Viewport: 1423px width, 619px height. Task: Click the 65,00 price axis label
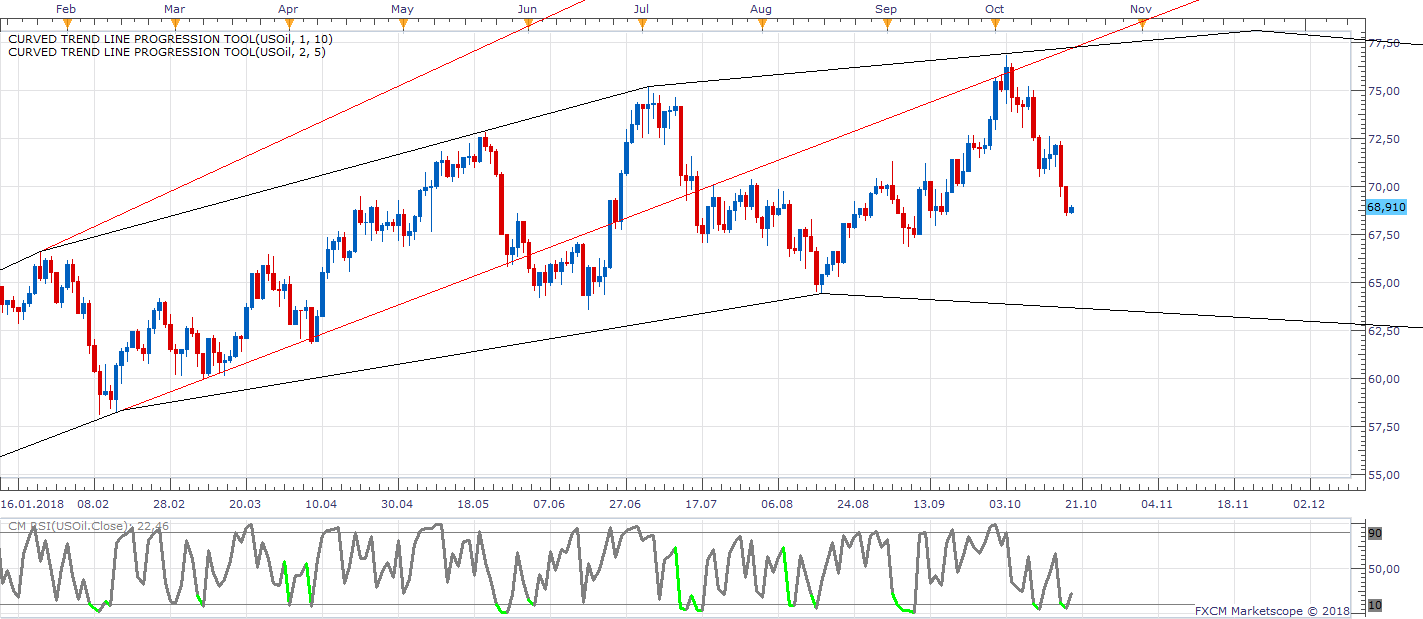(1383, 283)
